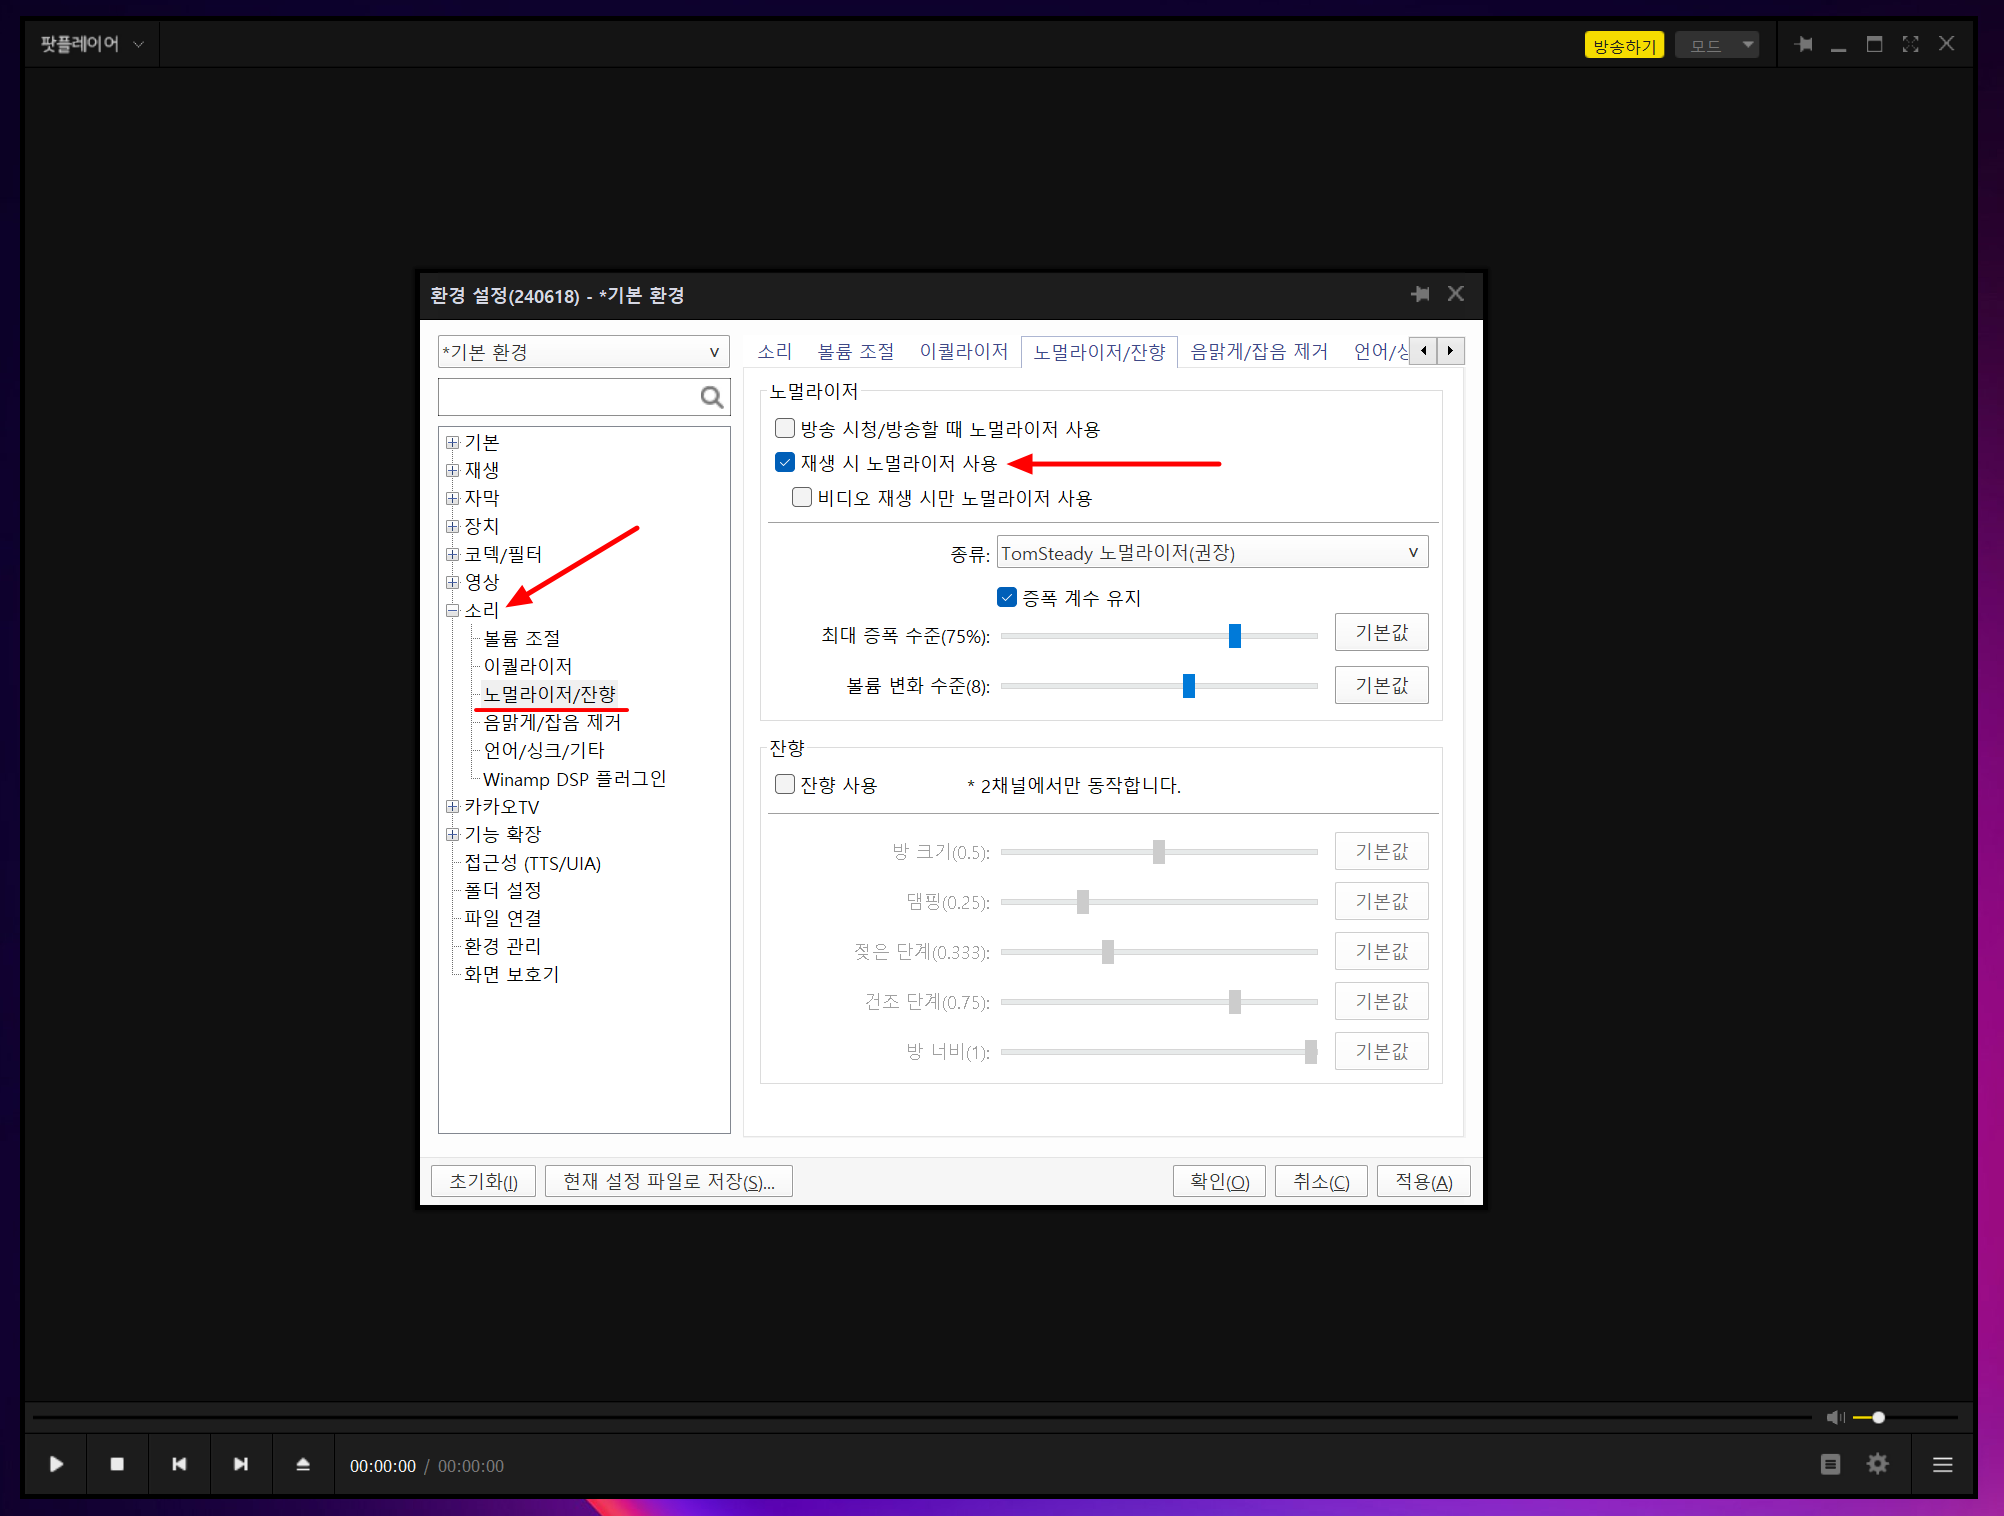Click the Previous track icon
Image resolution: width=2004 pixels, height=1516 pixels.
pos(179,1464)
